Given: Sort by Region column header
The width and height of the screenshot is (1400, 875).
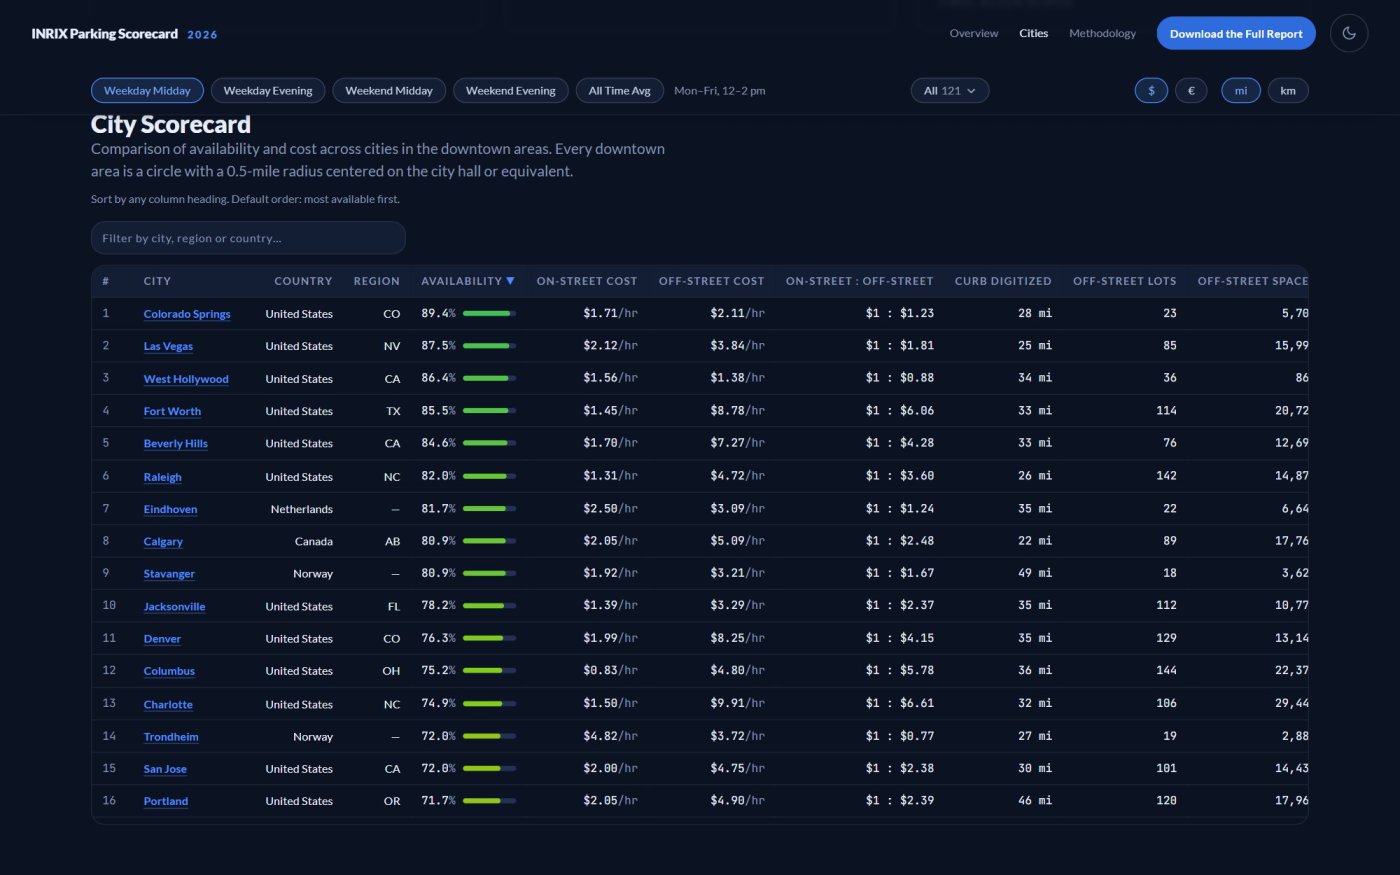Looking at the screenshot, I should pyautogui.click(x=376, y=281).
